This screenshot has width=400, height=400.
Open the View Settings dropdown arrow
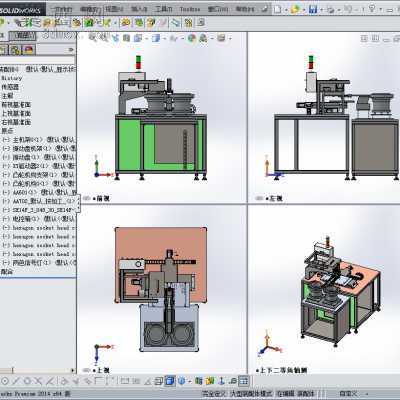[230, 39]
